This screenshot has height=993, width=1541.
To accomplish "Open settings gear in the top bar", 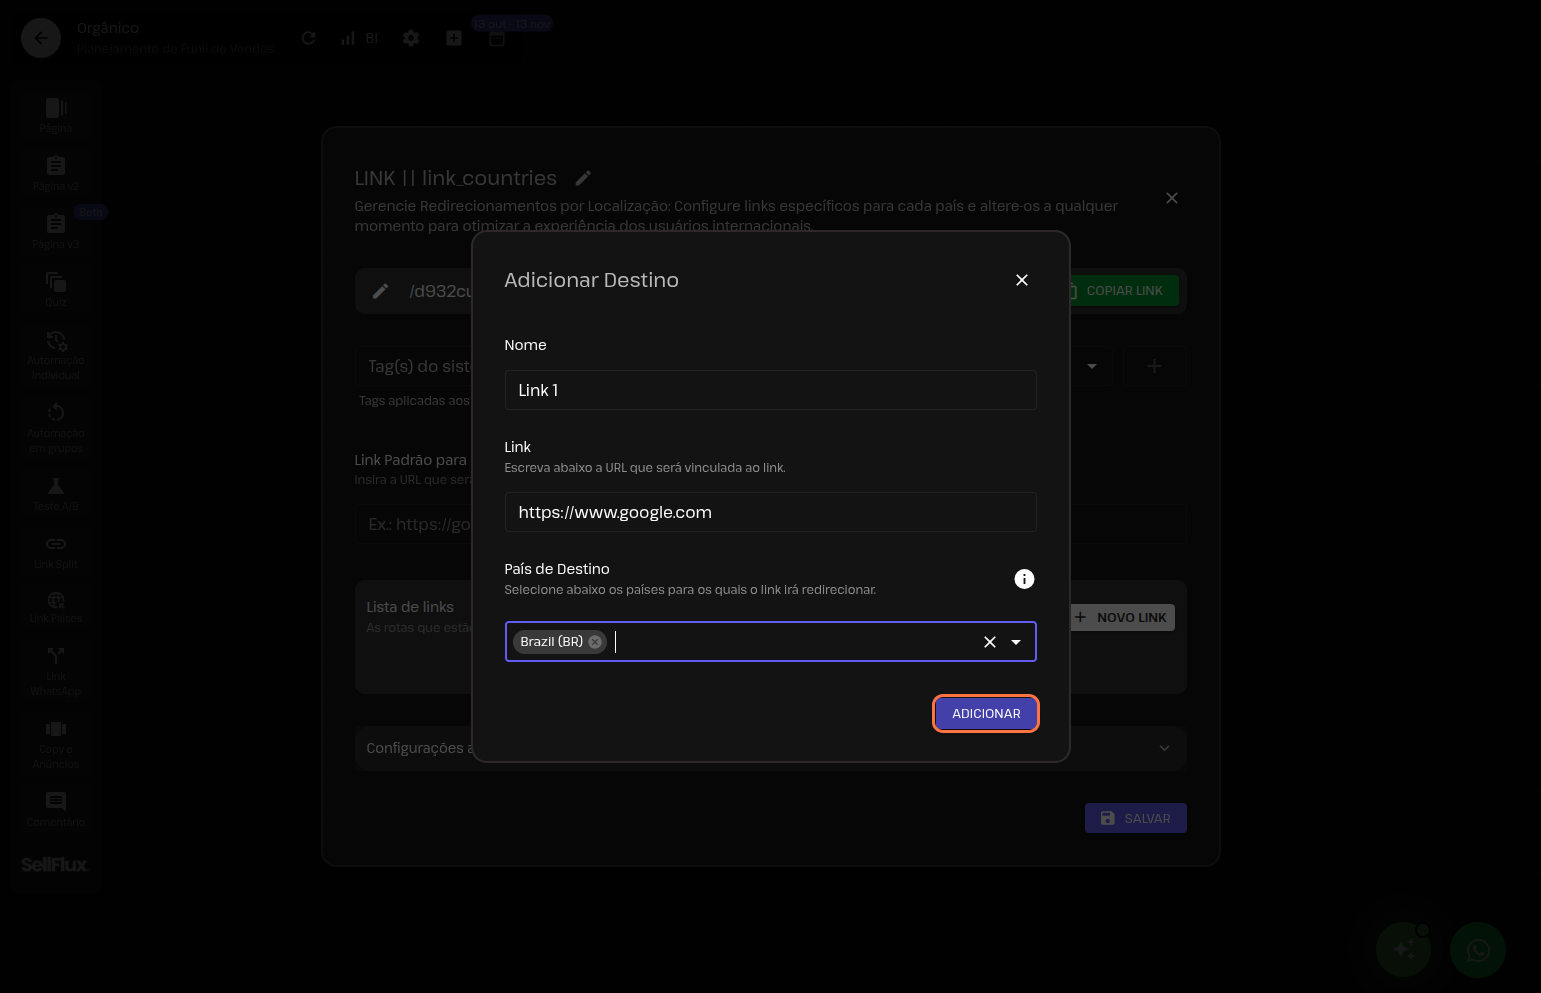I will [411, 38].
